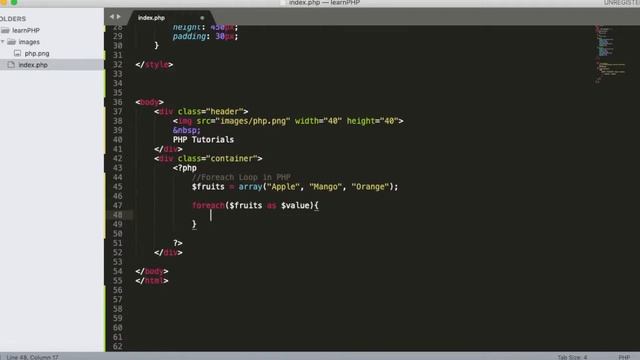Click the learnPHP folder icon
640x360 pixels.
5,30
